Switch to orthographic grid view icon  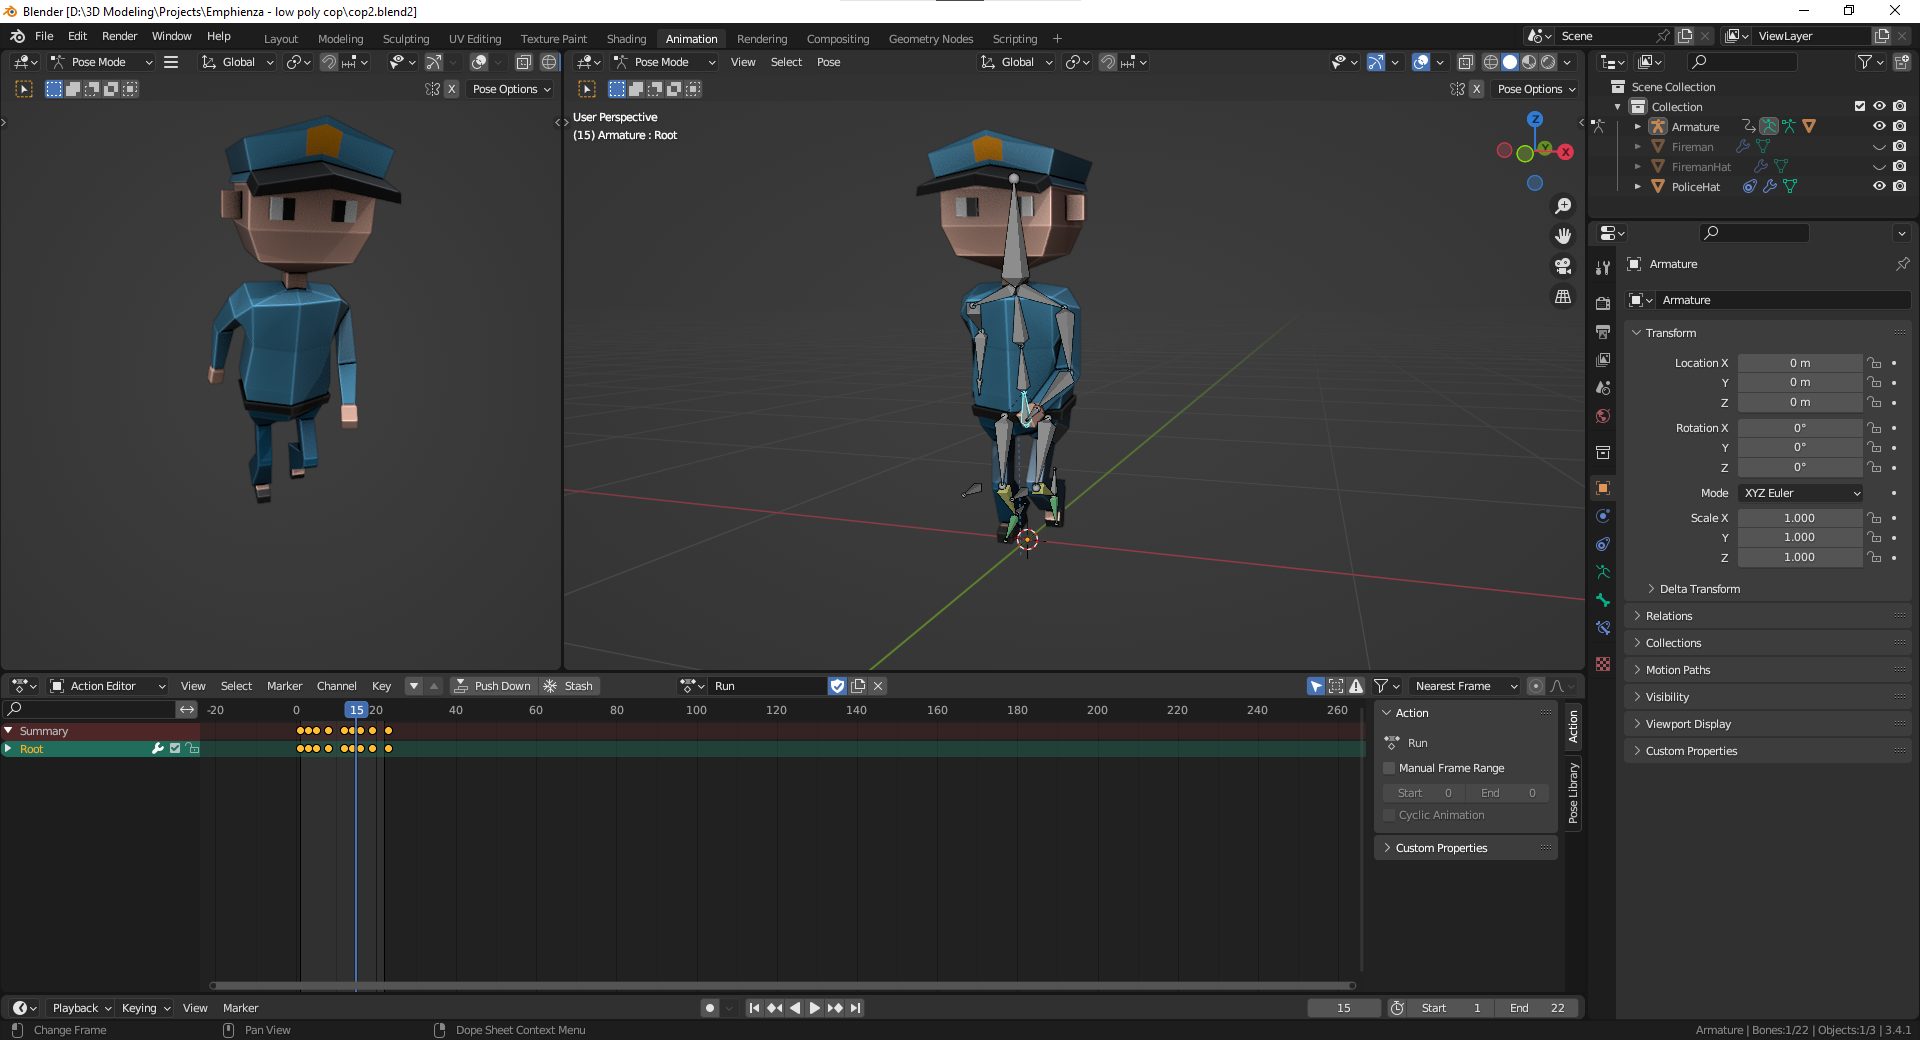coord(1562,297)
